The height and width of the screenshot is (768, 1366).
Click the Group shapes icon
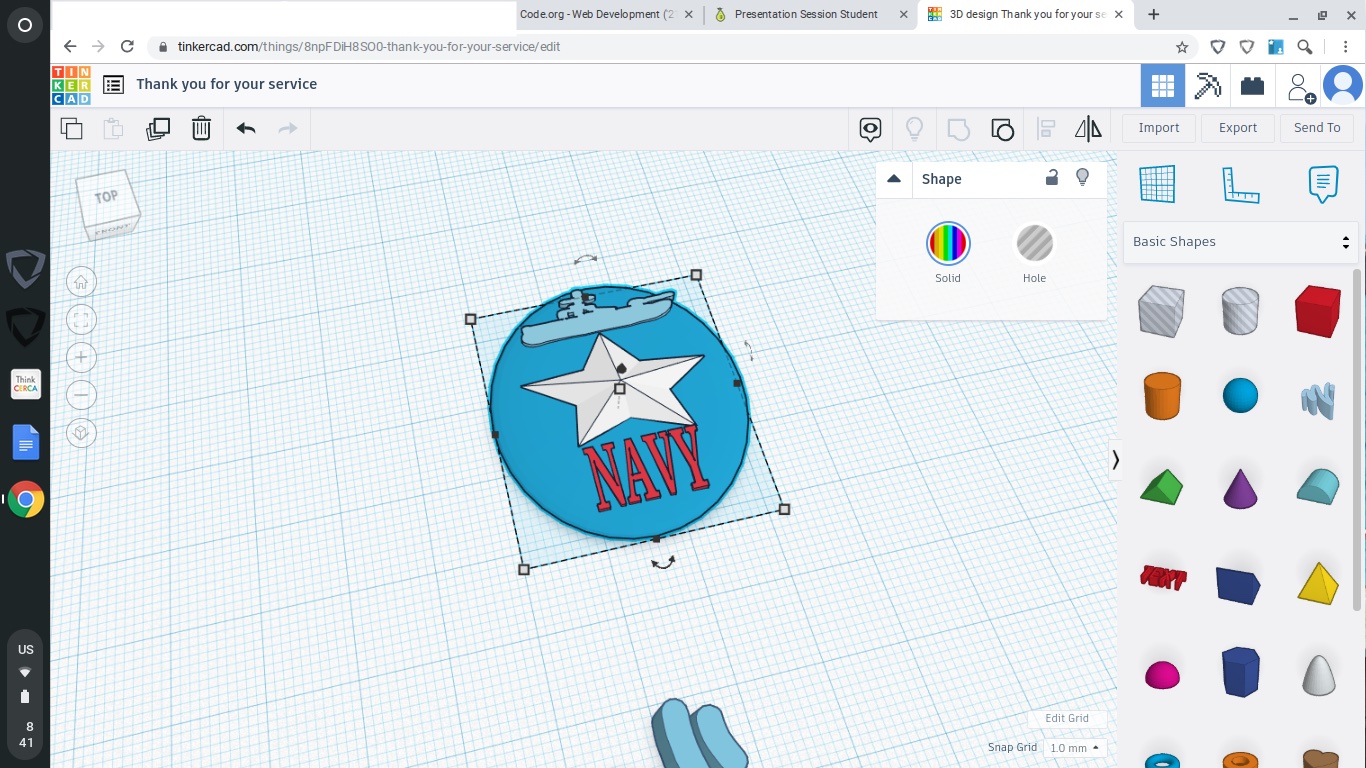tap(958, 129)
